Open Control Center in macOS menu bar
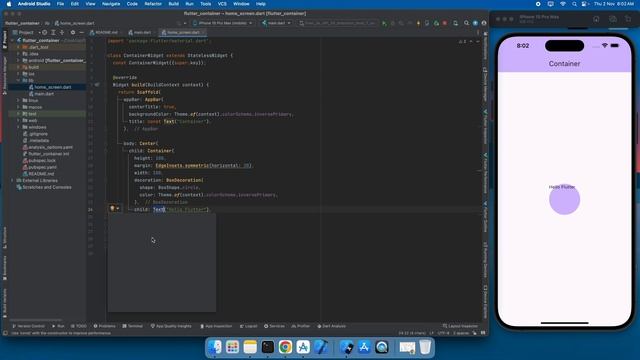Viewport: 640px width, 360px height. [585, 4]
